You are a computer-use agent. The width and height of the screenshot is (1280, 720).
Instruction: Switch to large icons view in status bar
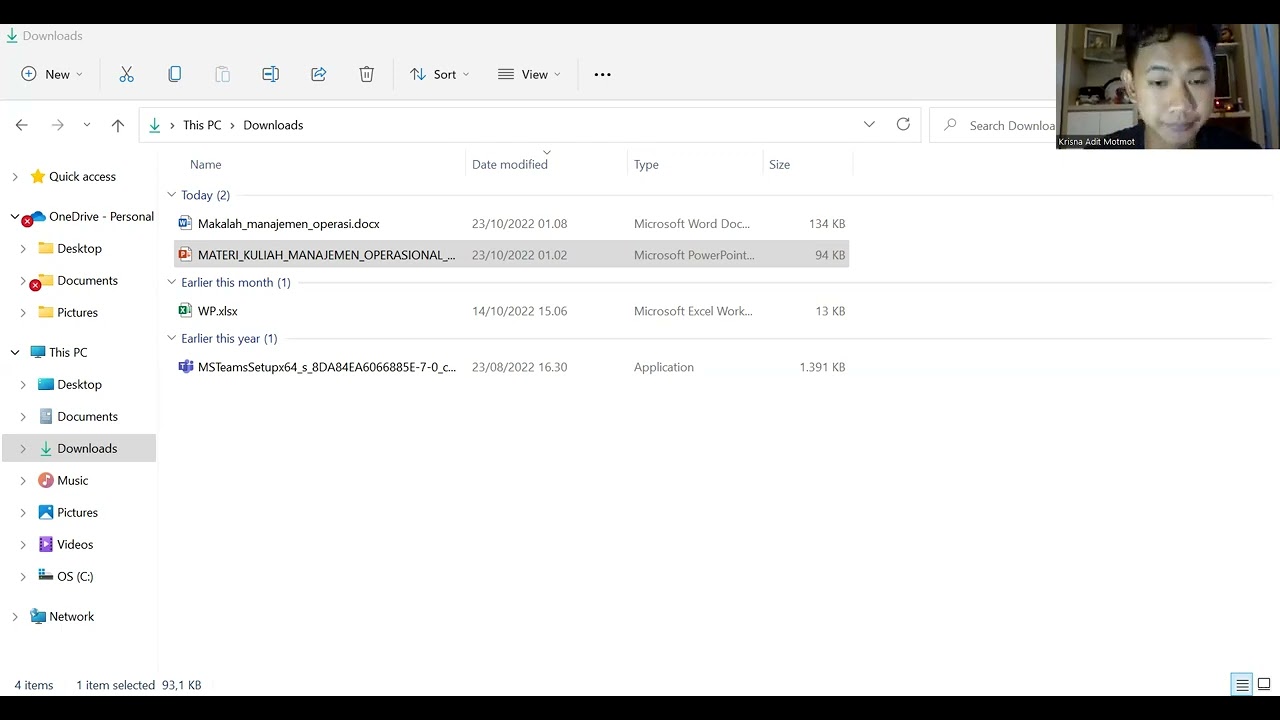click(x=1264, y=685)
